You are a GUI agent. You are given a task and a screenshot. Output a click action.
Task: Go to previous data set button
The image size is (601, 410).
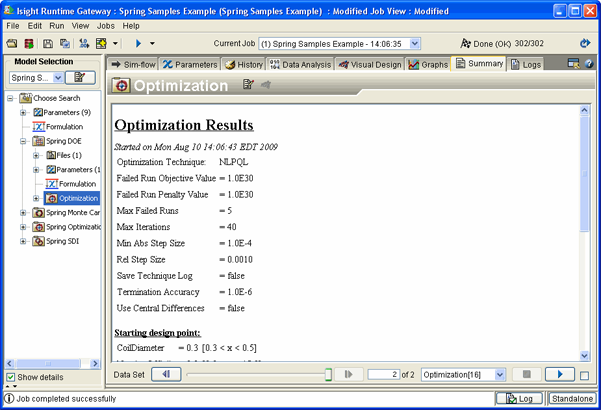point(166,374)
